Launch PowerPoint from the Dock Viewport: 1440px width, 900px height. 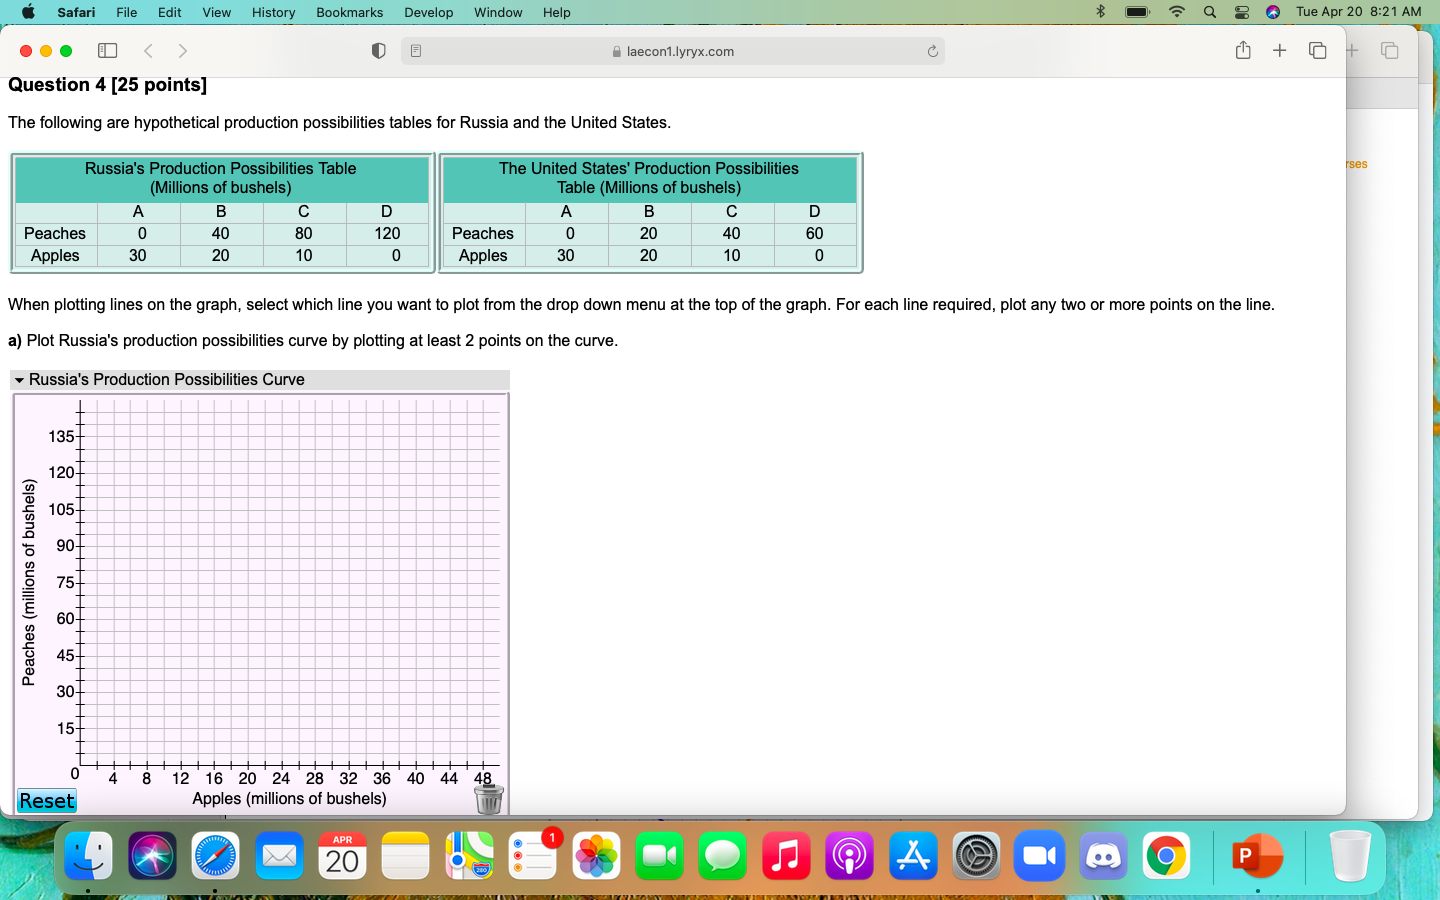pos(1258,856)
